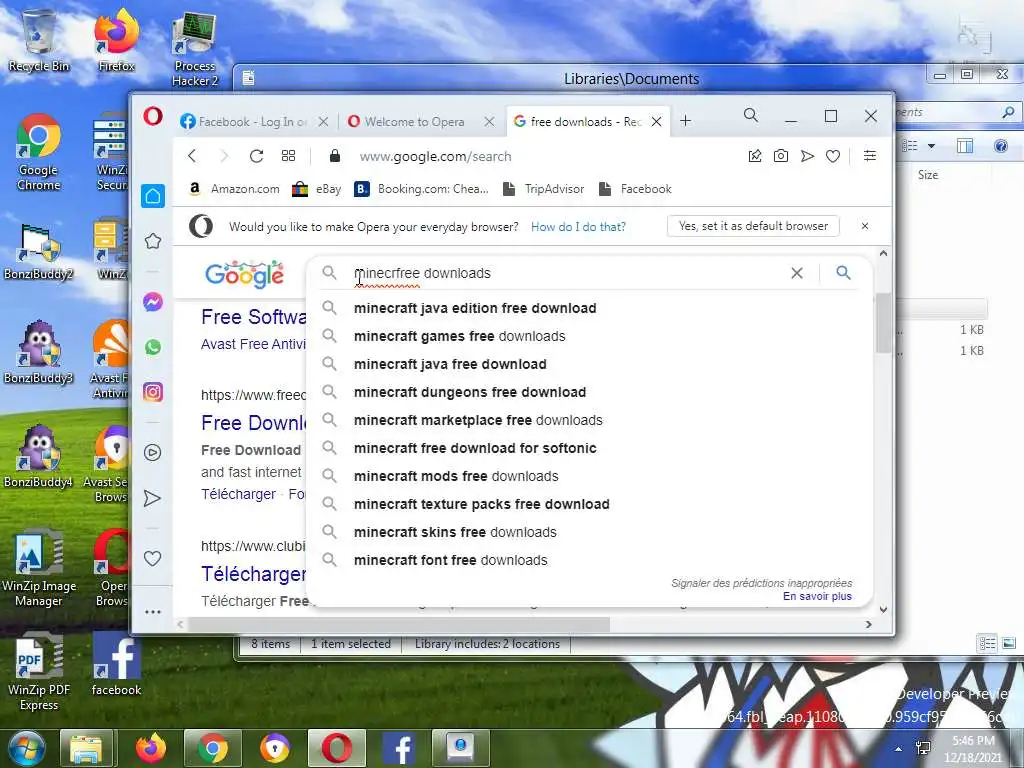Open the Facebook taskbar icon

(x=399, y=748)
